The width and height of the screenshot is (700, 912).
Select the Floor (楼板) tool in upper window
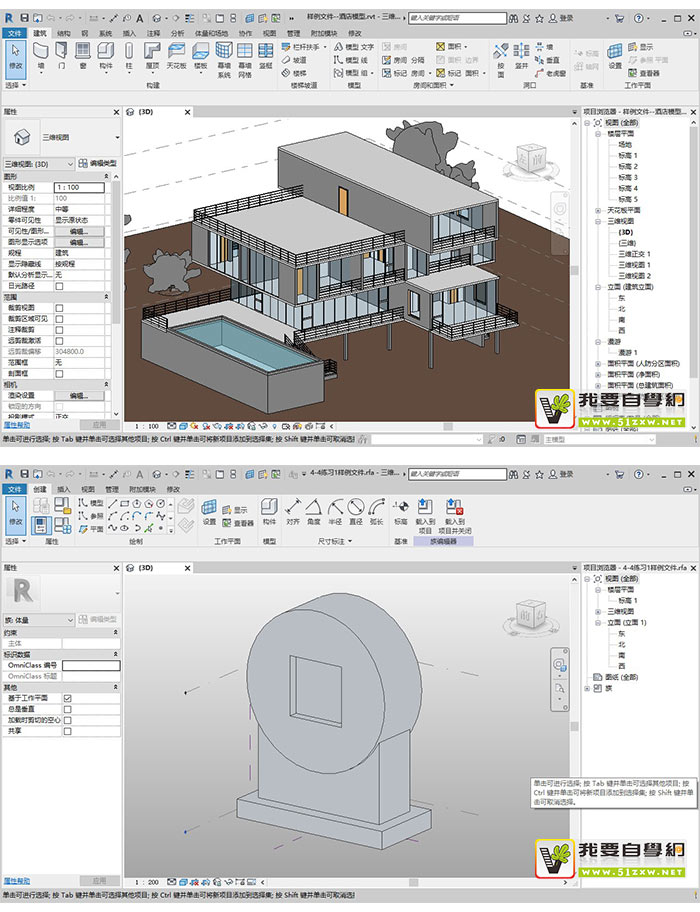[x=201, y=56]
